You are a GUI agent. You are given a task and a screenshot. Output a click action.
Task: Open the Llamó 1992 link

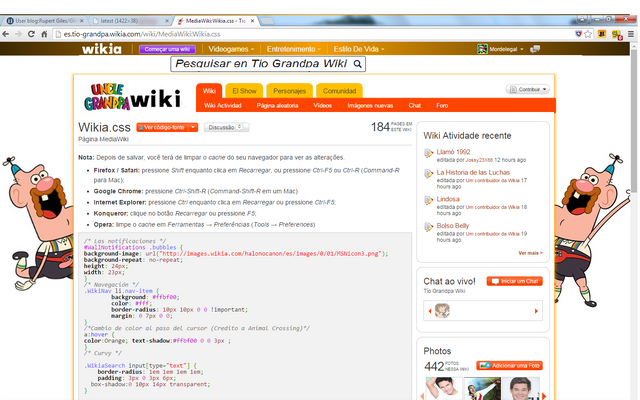pos(453,152)
